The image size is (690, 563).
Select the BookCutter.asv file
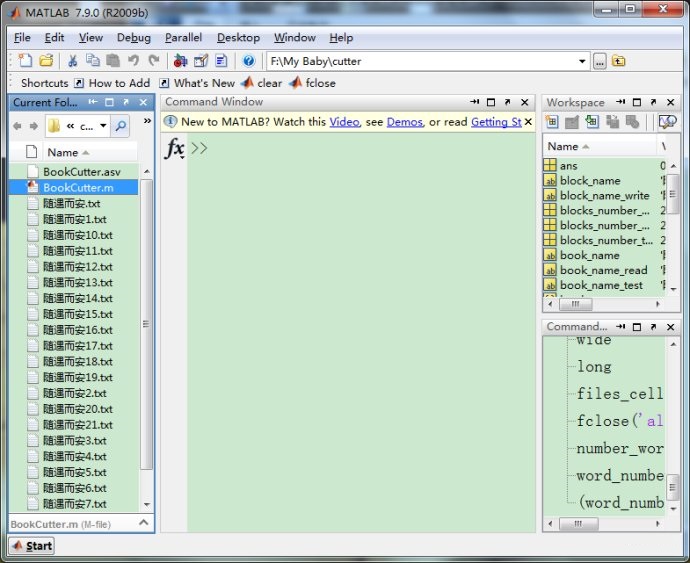[x=81, y=172]
